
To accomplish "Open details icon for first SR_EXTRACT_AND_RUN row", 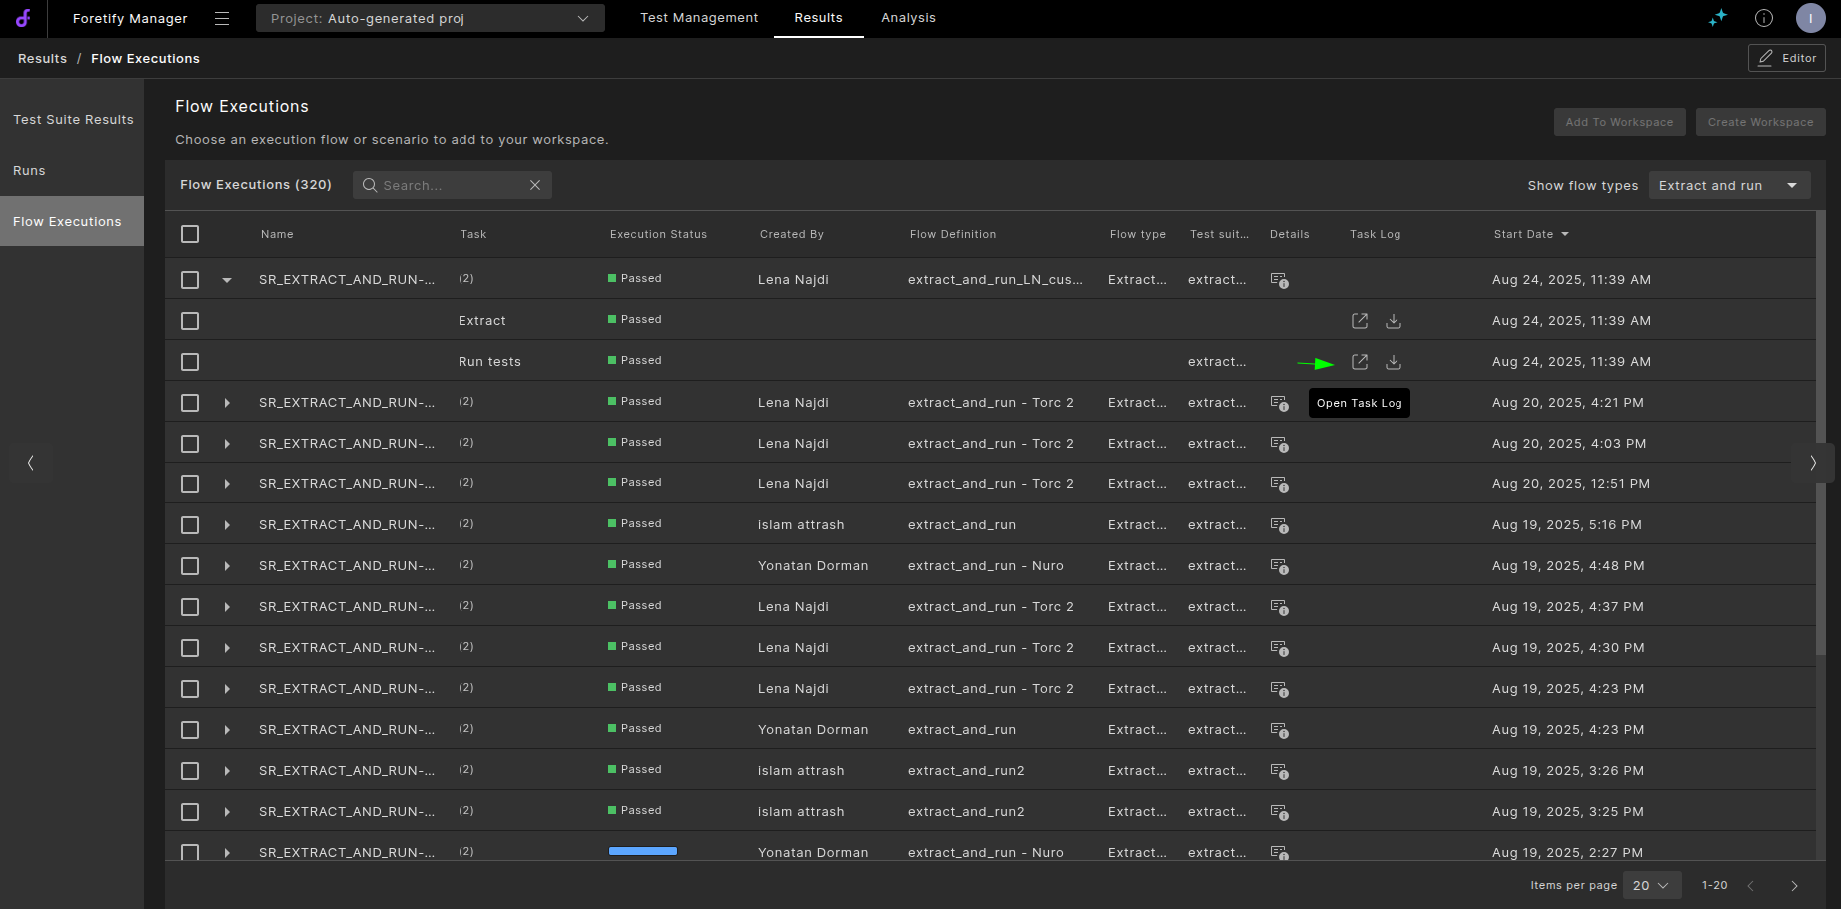I will 1279,280.
